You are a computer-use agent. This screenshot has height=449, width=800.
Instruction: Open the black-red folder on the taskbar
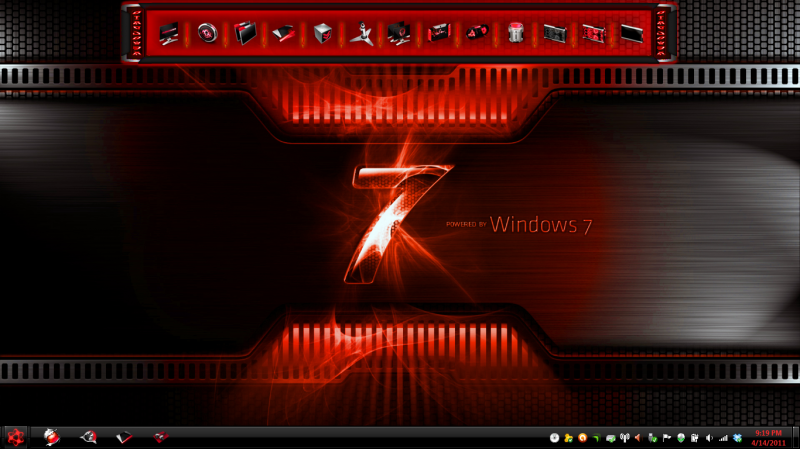(124, 437)
